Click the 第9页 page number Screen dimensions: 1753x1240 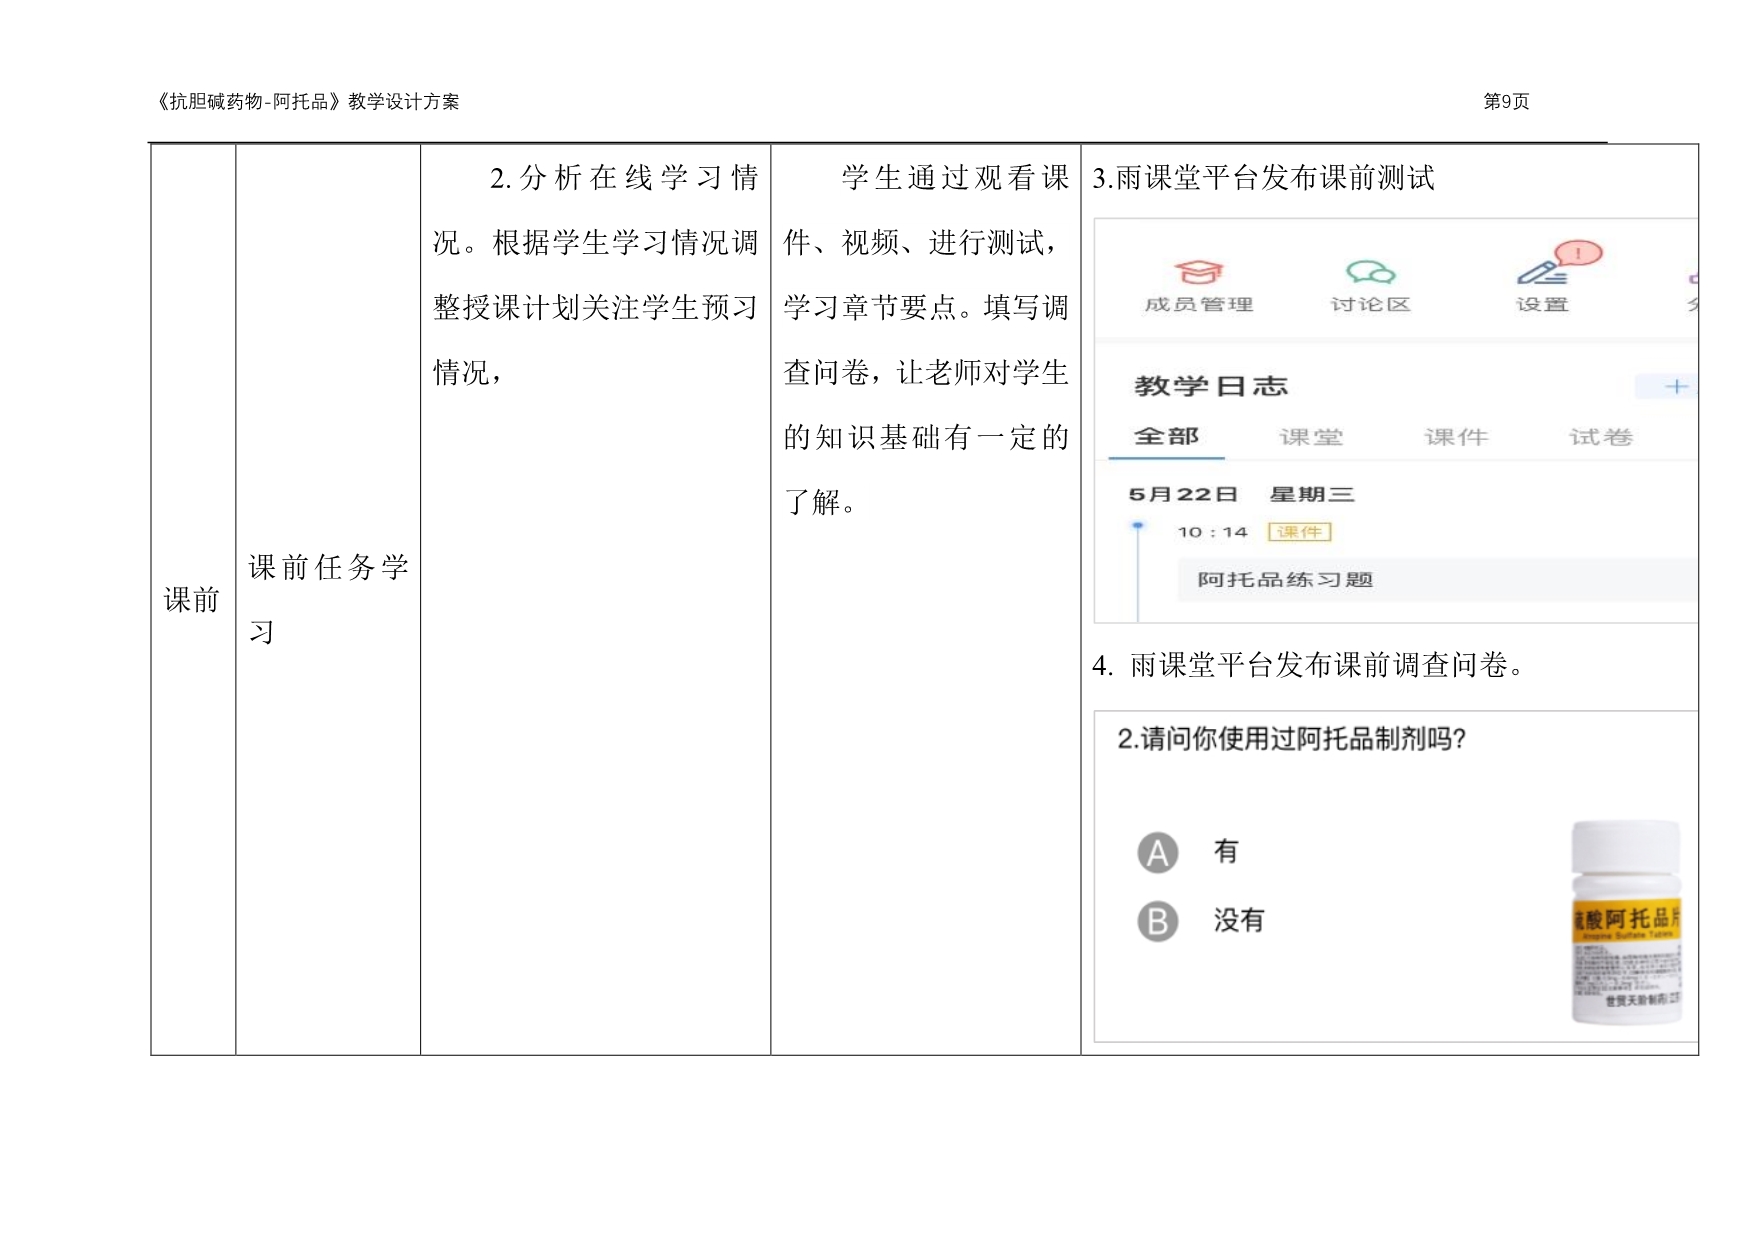(x=1505, y=101)
